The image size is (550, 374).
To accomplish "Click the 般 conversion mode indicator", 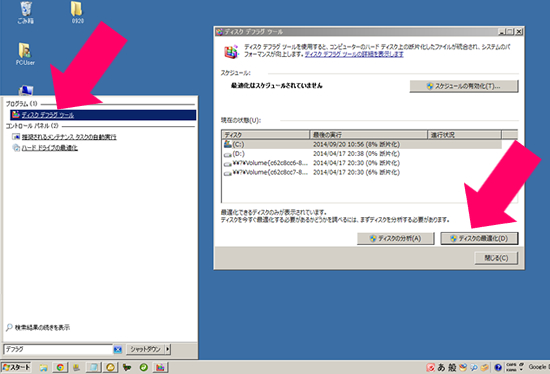I will click(452, 367).
